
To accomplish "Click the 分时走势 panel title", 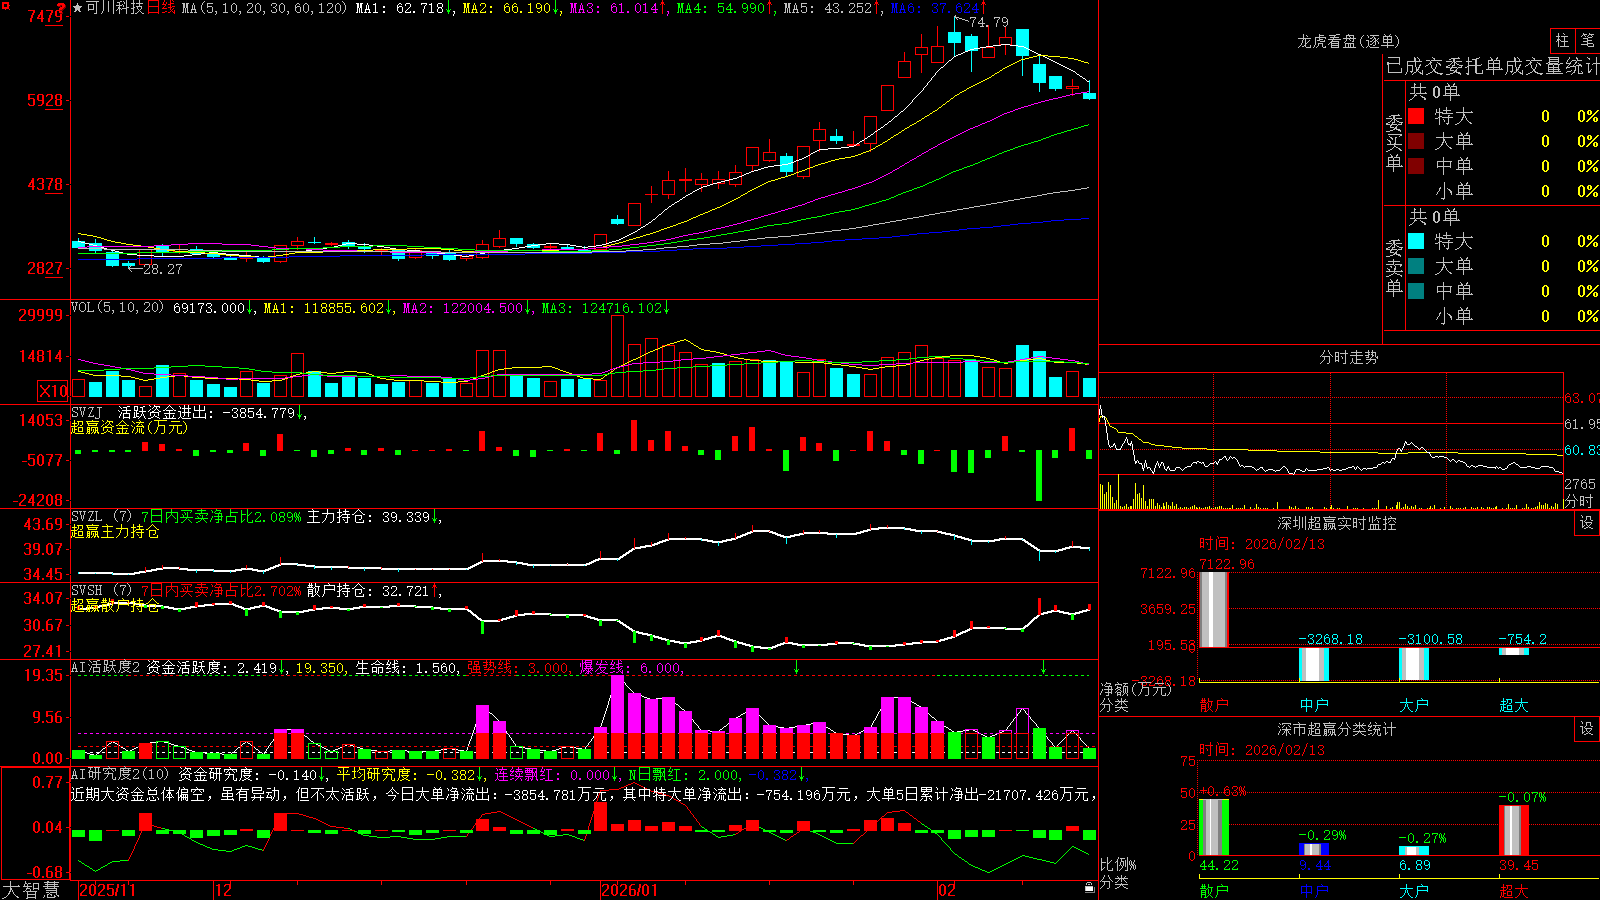I will (1348, 357).
